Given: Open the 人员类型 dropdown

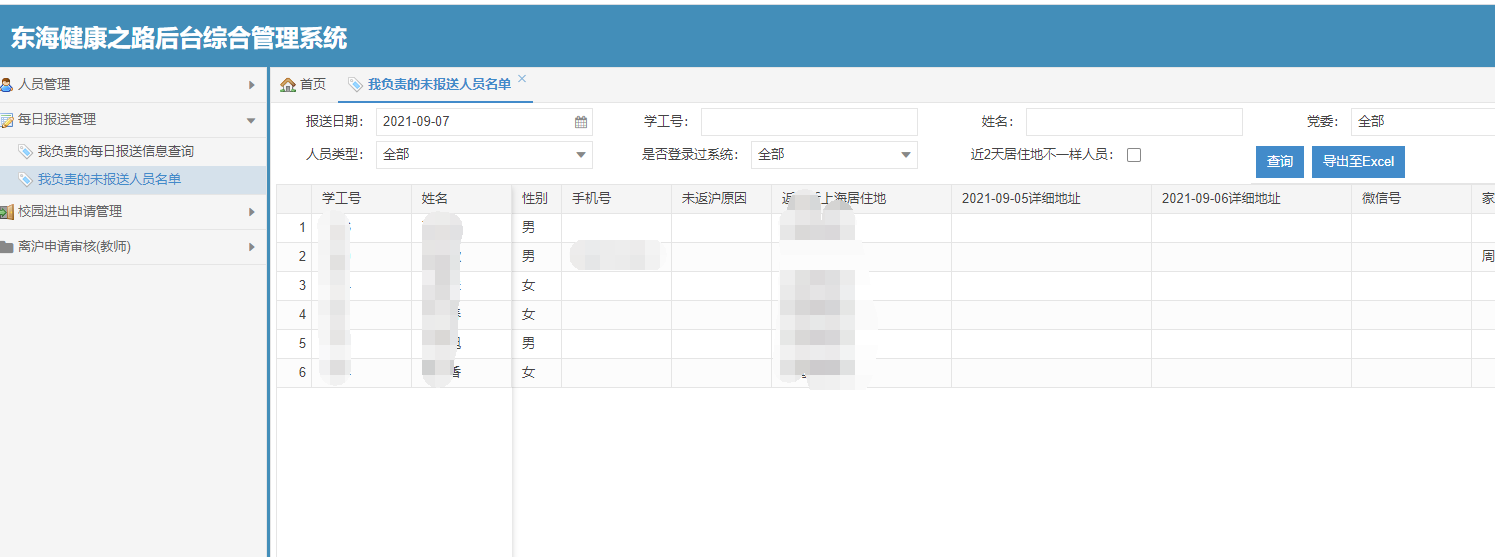Looking at the screenshot, I should 581,155.
